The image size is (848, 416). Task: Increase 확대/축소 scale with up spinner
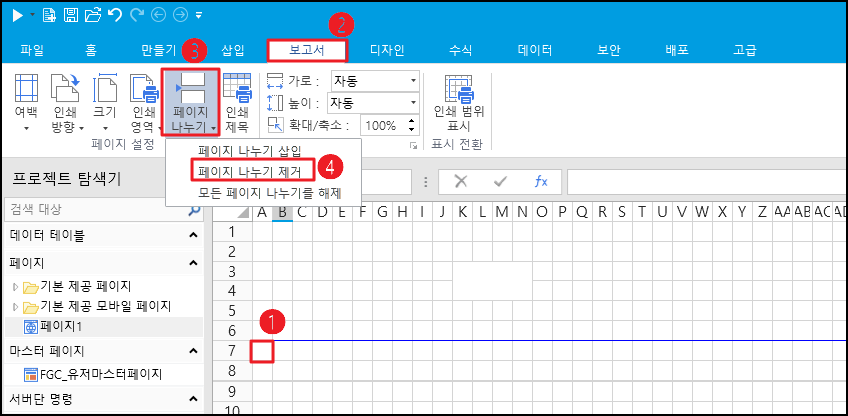click(x=411, y=121)
